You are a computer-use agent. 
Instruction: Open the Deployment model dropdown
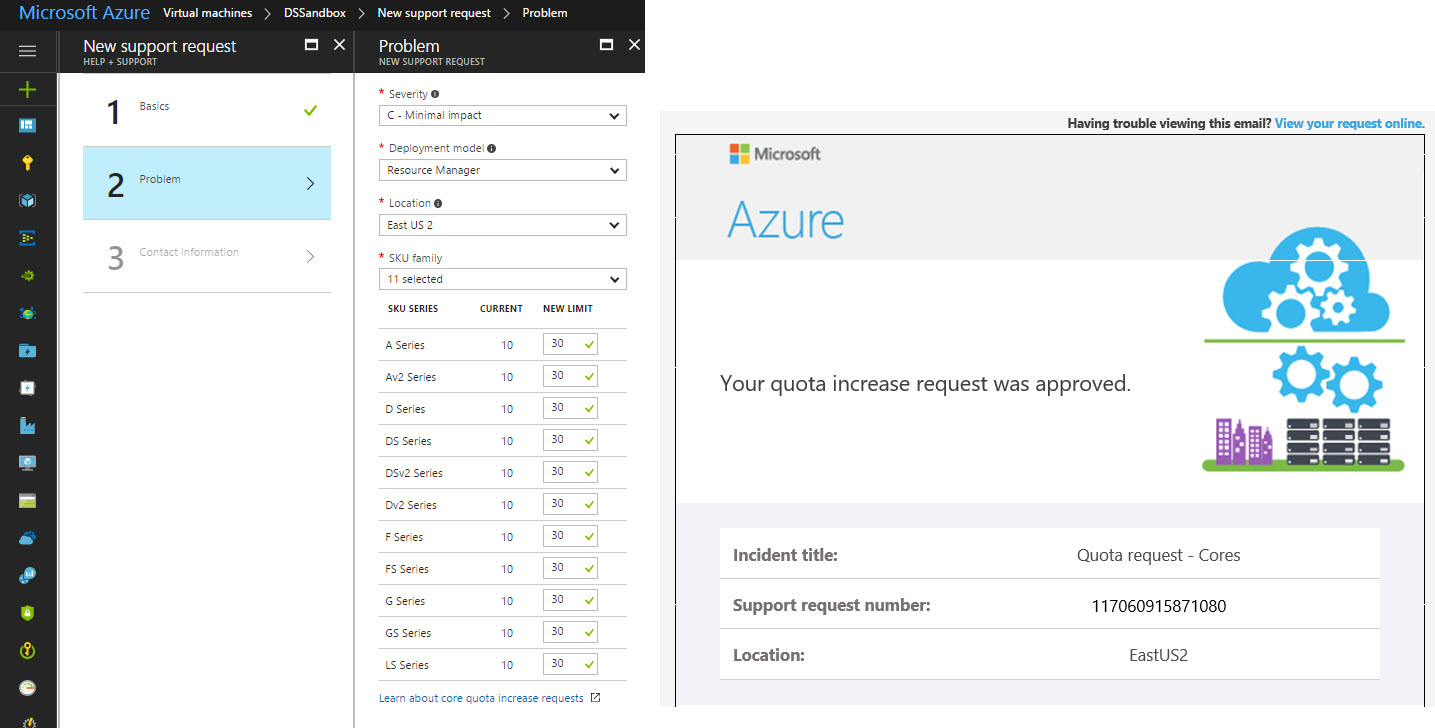pos(503,170)
